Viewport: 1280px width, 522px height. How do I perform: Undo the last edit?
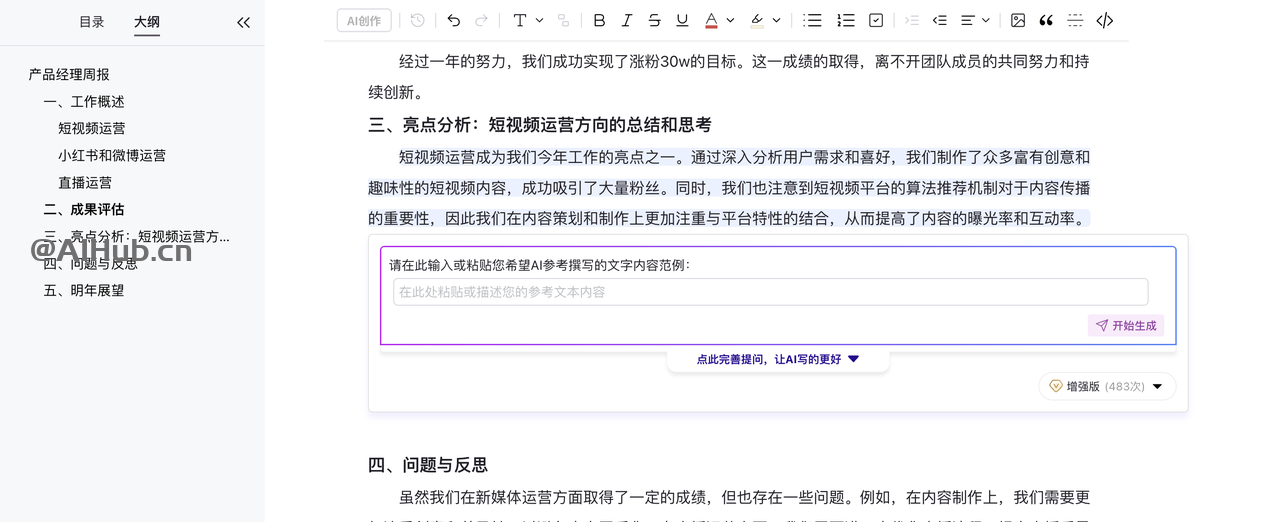pos(454,20)
